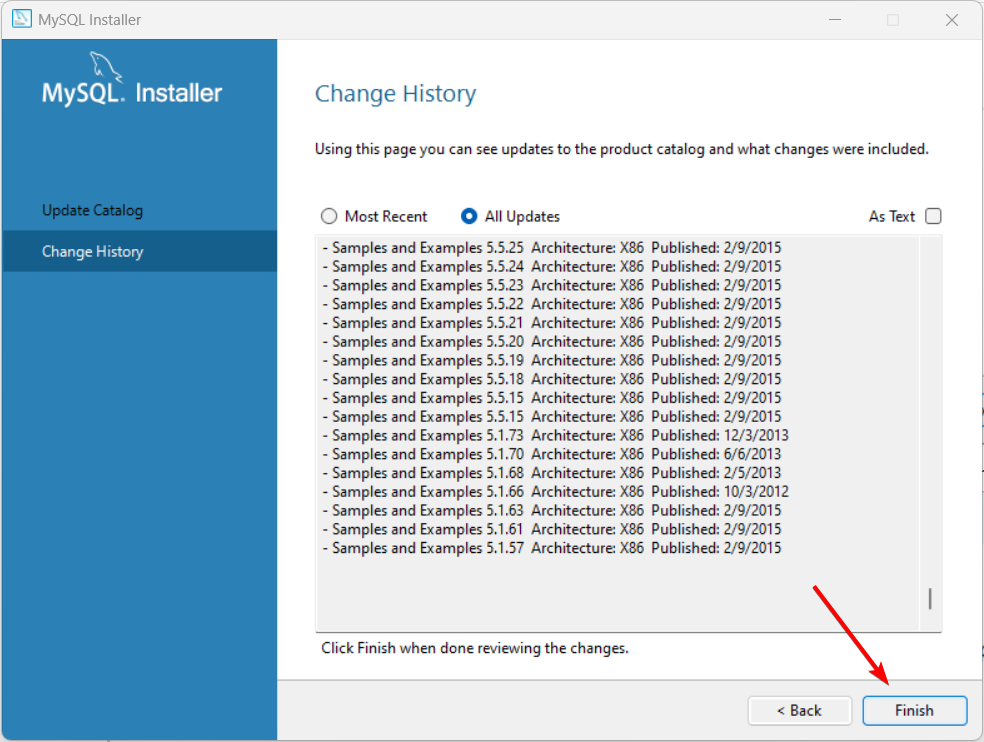984x742 pixels.
Task: Minimize the MySQL Installer window
Action: (x=835, y=19)
